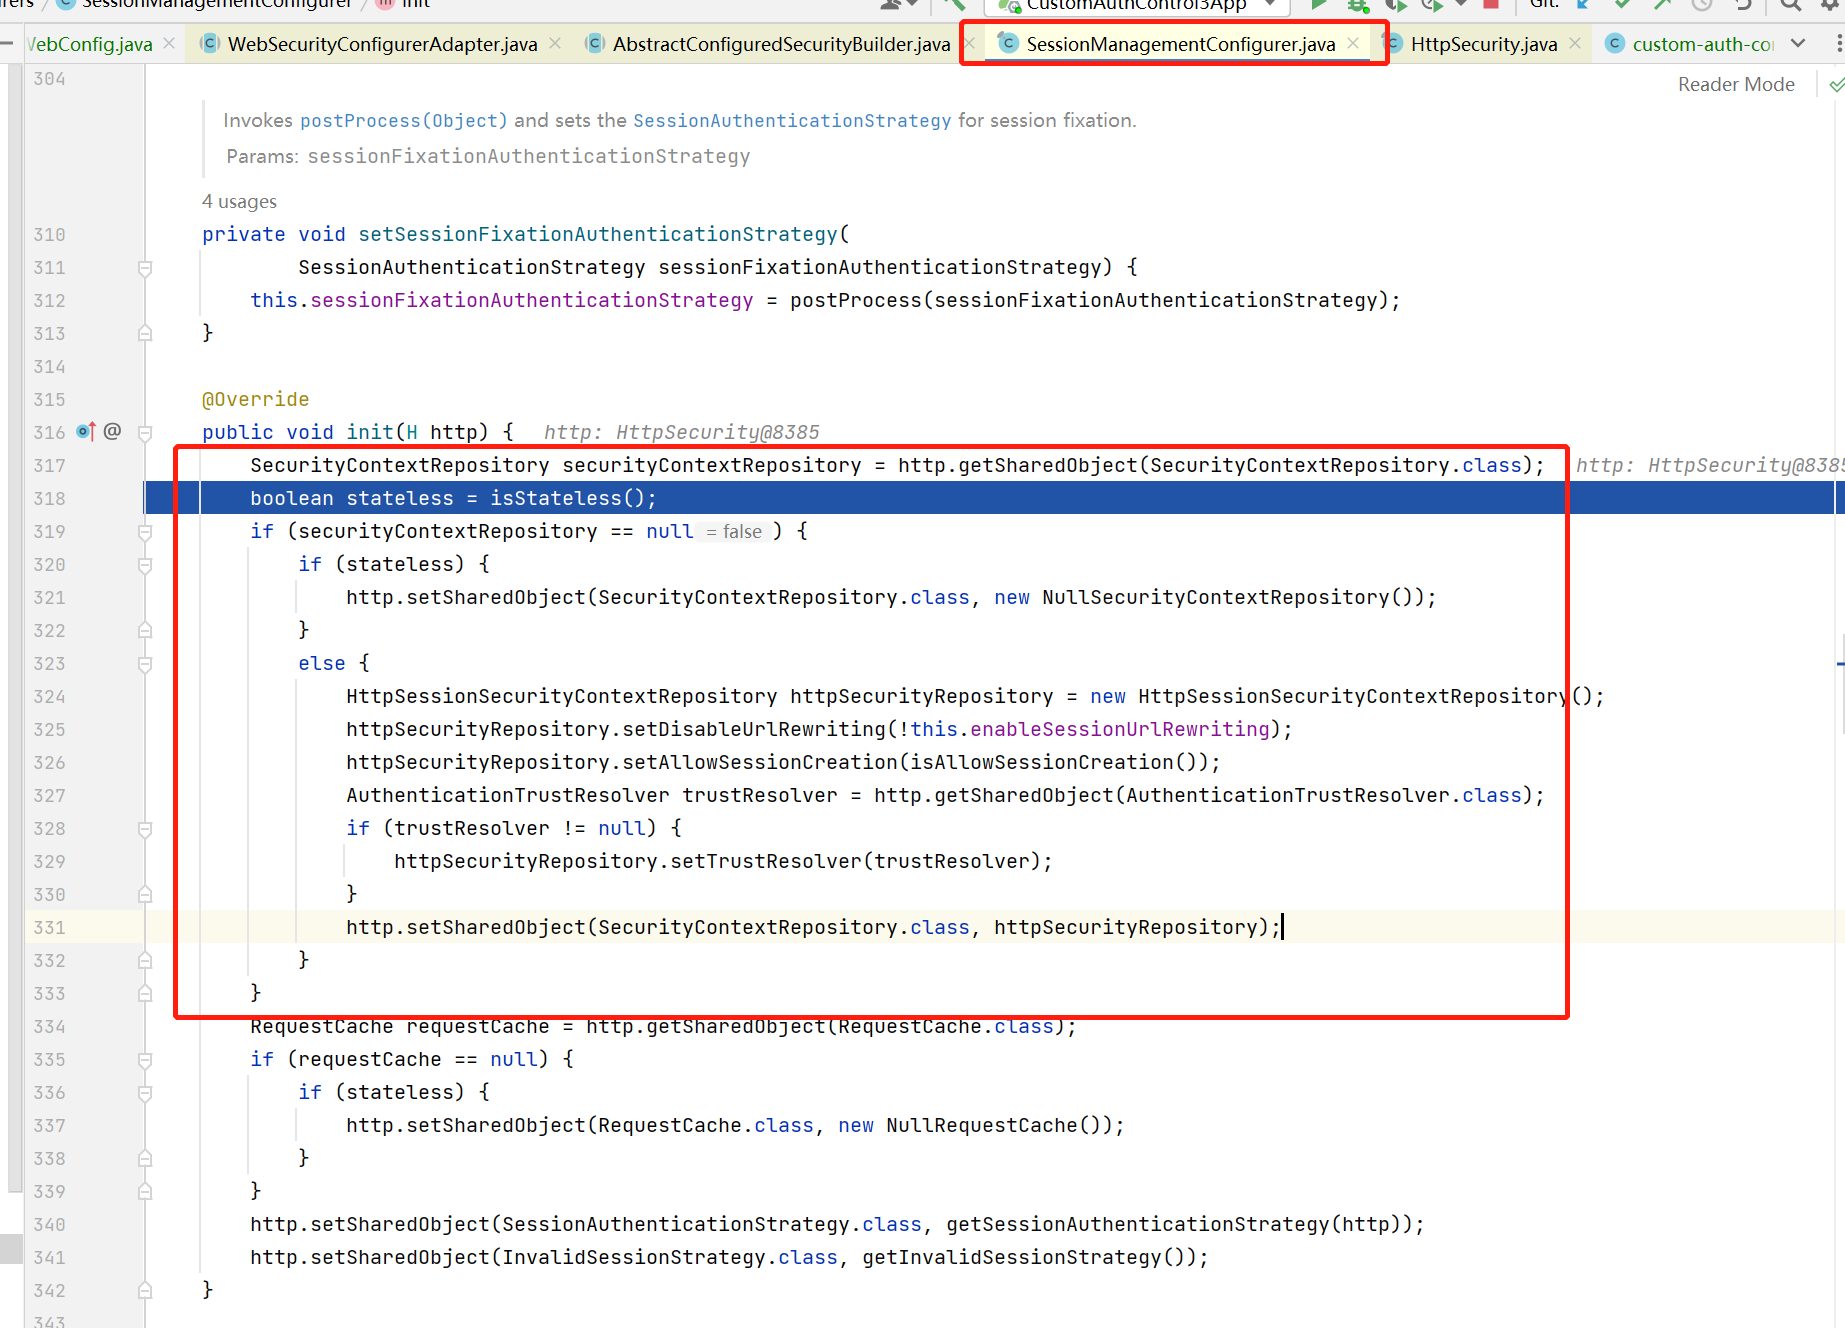This screenshot has height=1328, width=1845.
Task: Click the @ annotation gutter icon on line 316
Action: (x=112, y=431)
